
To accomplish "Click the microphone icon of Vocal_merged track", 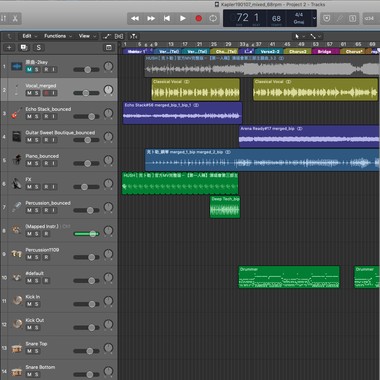I will (17, 90).
